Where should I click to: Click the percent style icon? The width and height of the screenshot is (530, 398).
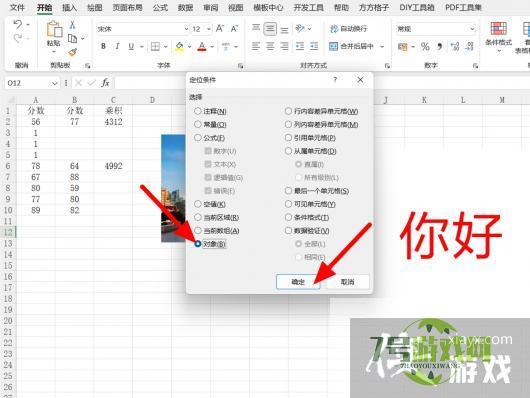(x=425, y=46)
